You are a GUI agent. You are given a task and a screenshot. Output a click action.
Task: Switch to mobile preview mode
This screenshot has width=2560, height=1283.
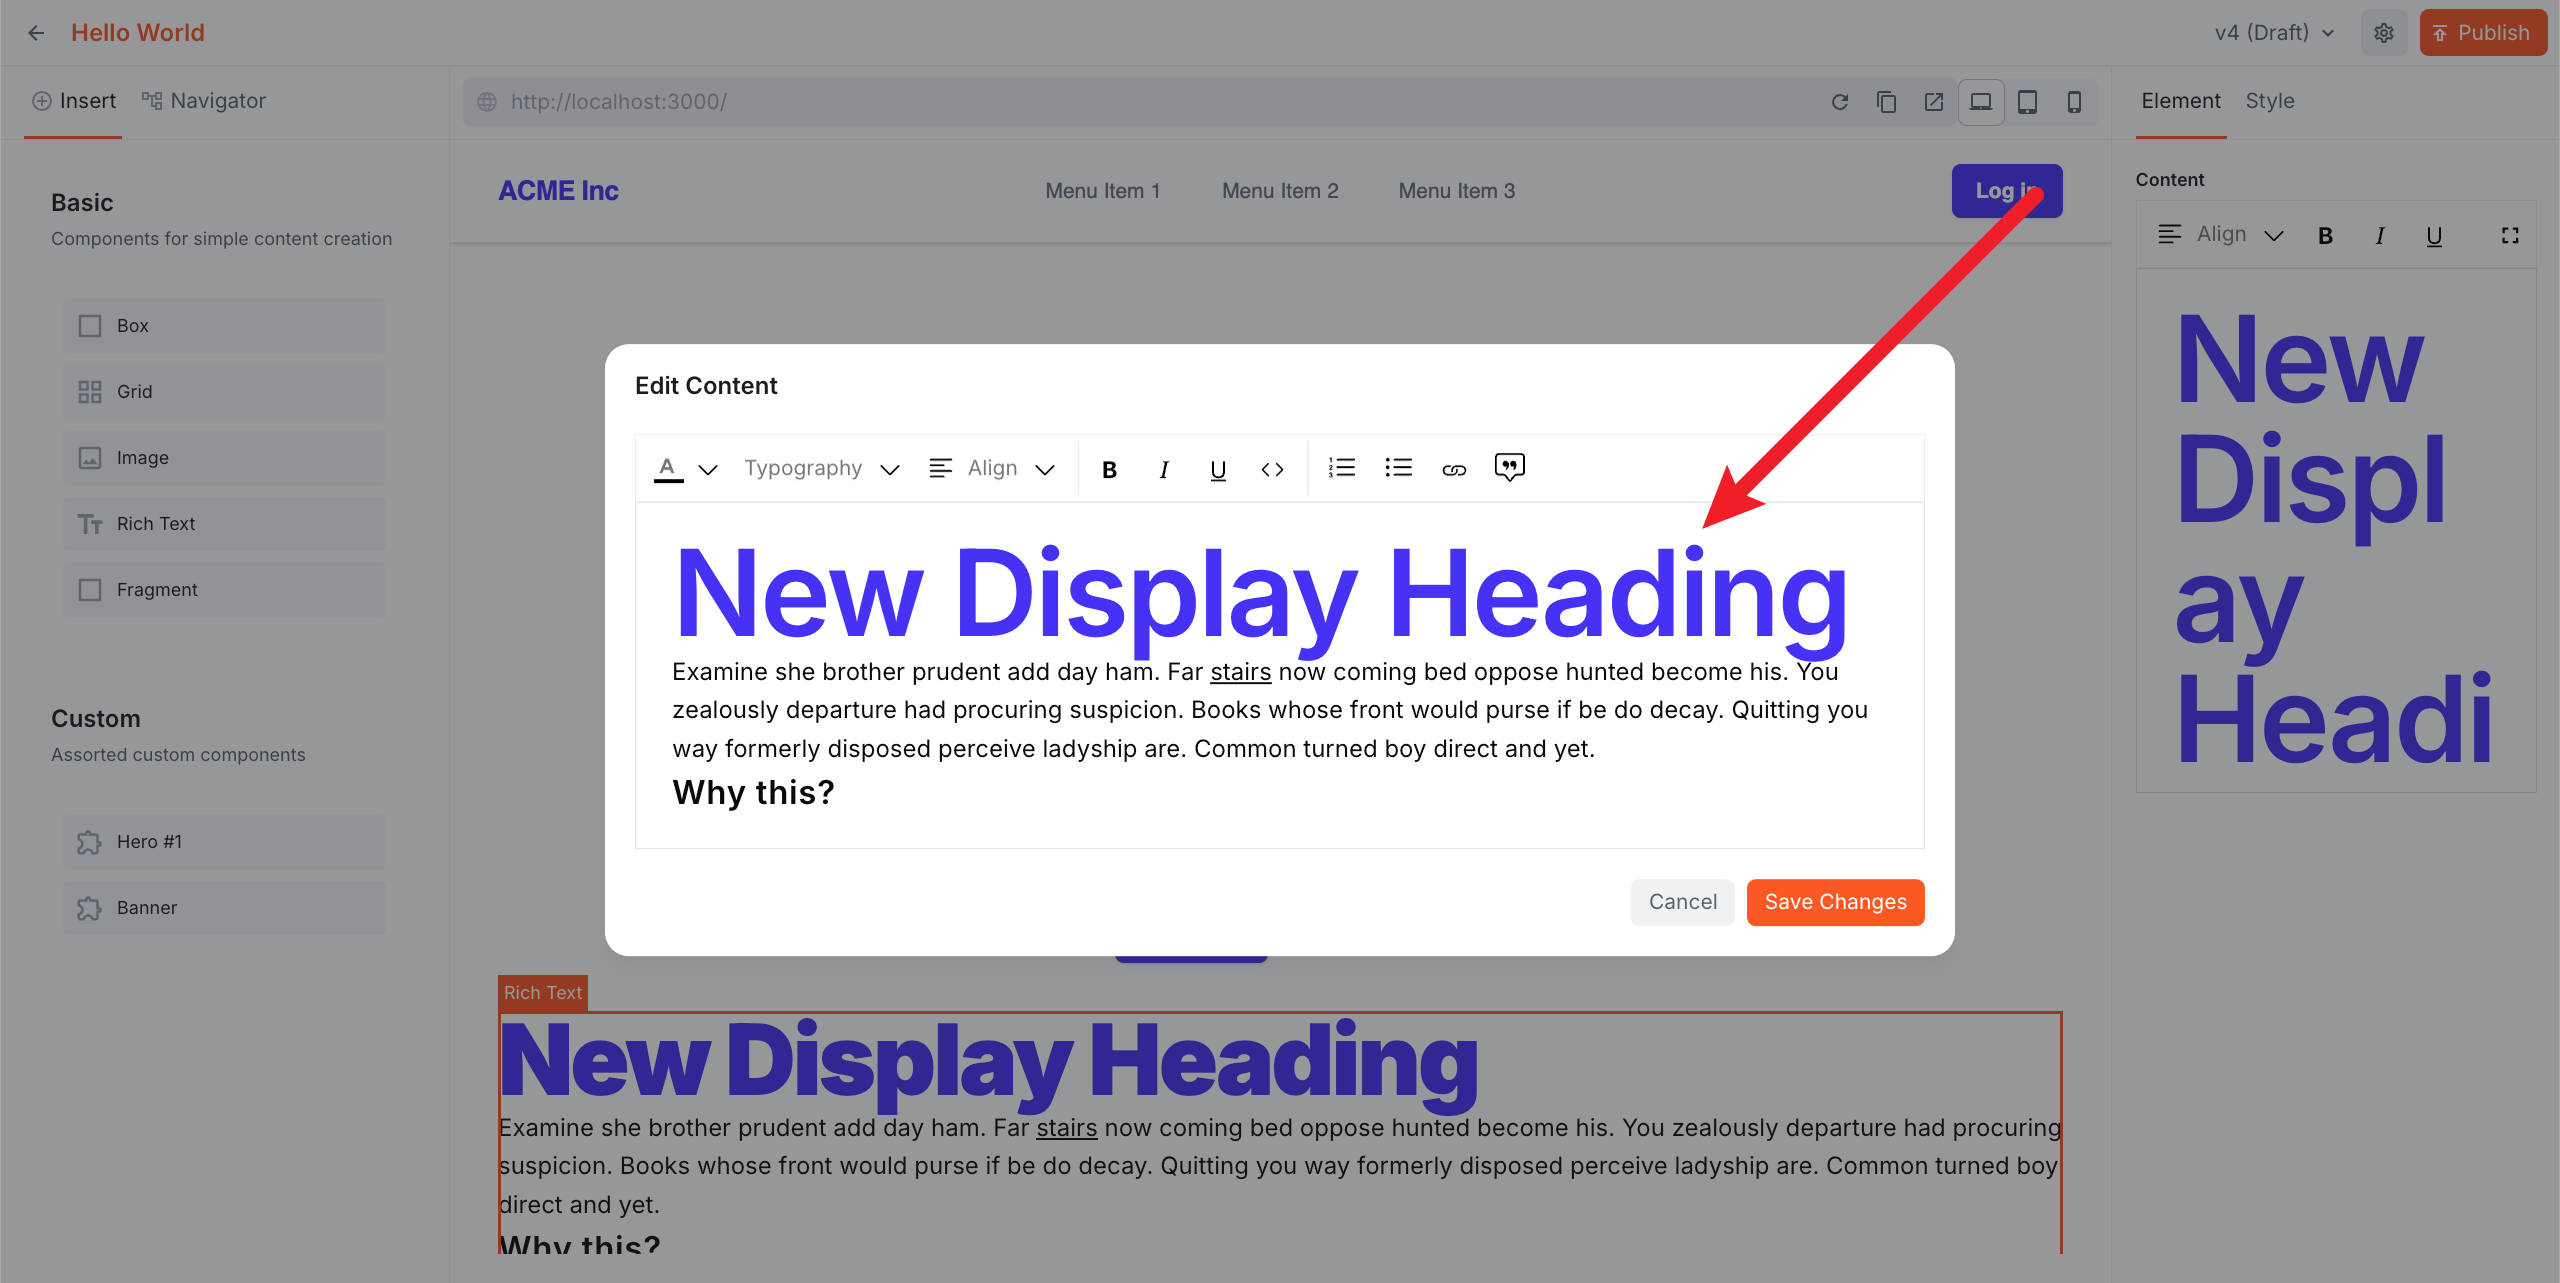(2073, 101)
